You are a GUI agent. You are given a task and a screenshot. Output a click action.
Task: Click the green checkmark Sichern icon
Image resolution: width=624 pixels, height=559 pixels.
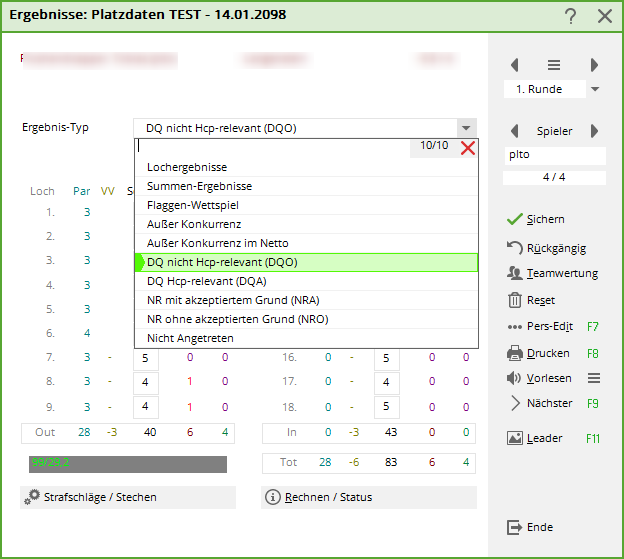click(515, 219)
